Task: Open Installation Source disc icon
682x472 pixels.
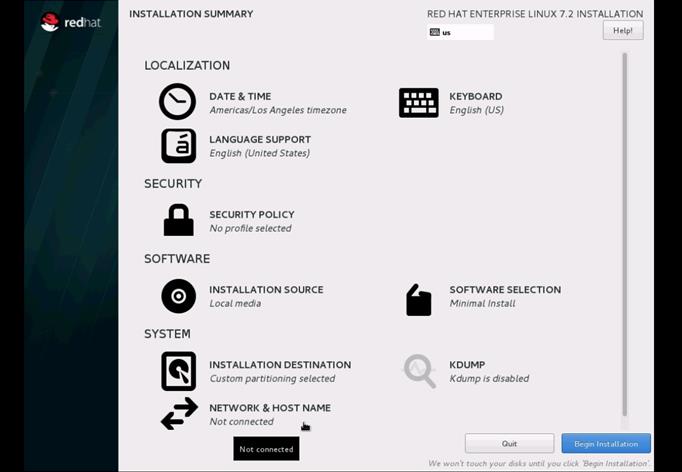Action: (x=178, y=296)
